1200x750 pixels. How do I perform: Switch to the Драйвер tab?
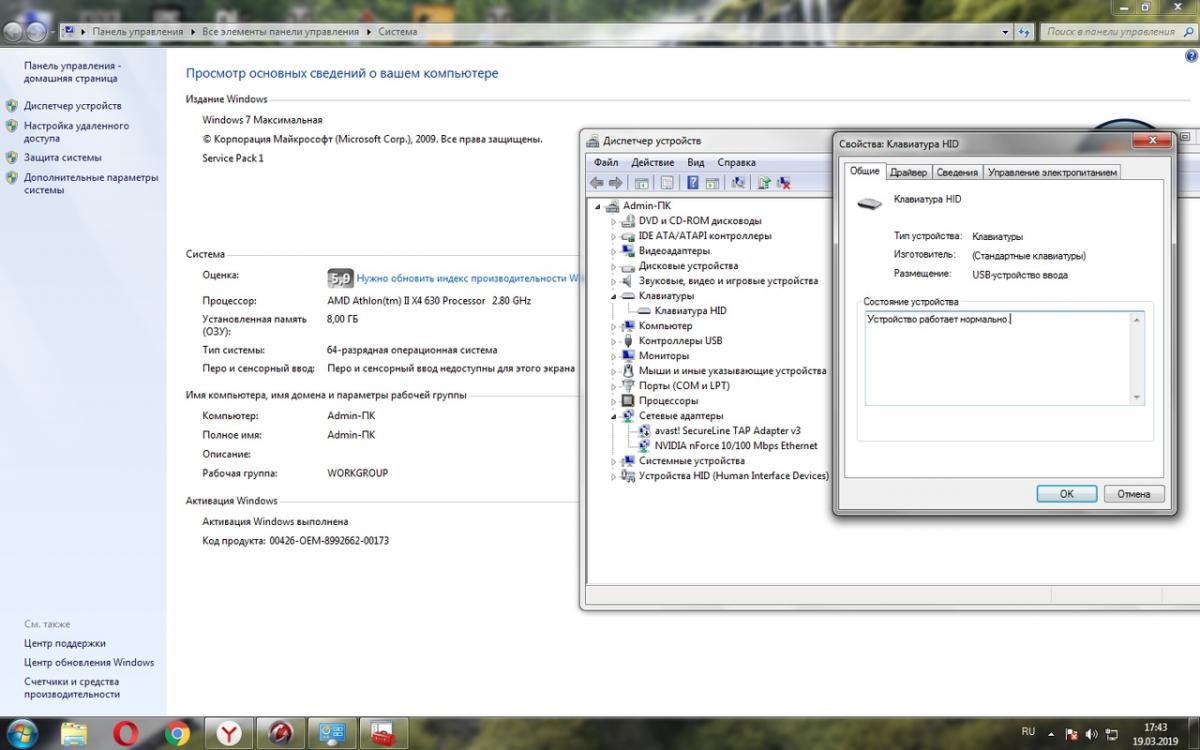[x=908, y=172]
